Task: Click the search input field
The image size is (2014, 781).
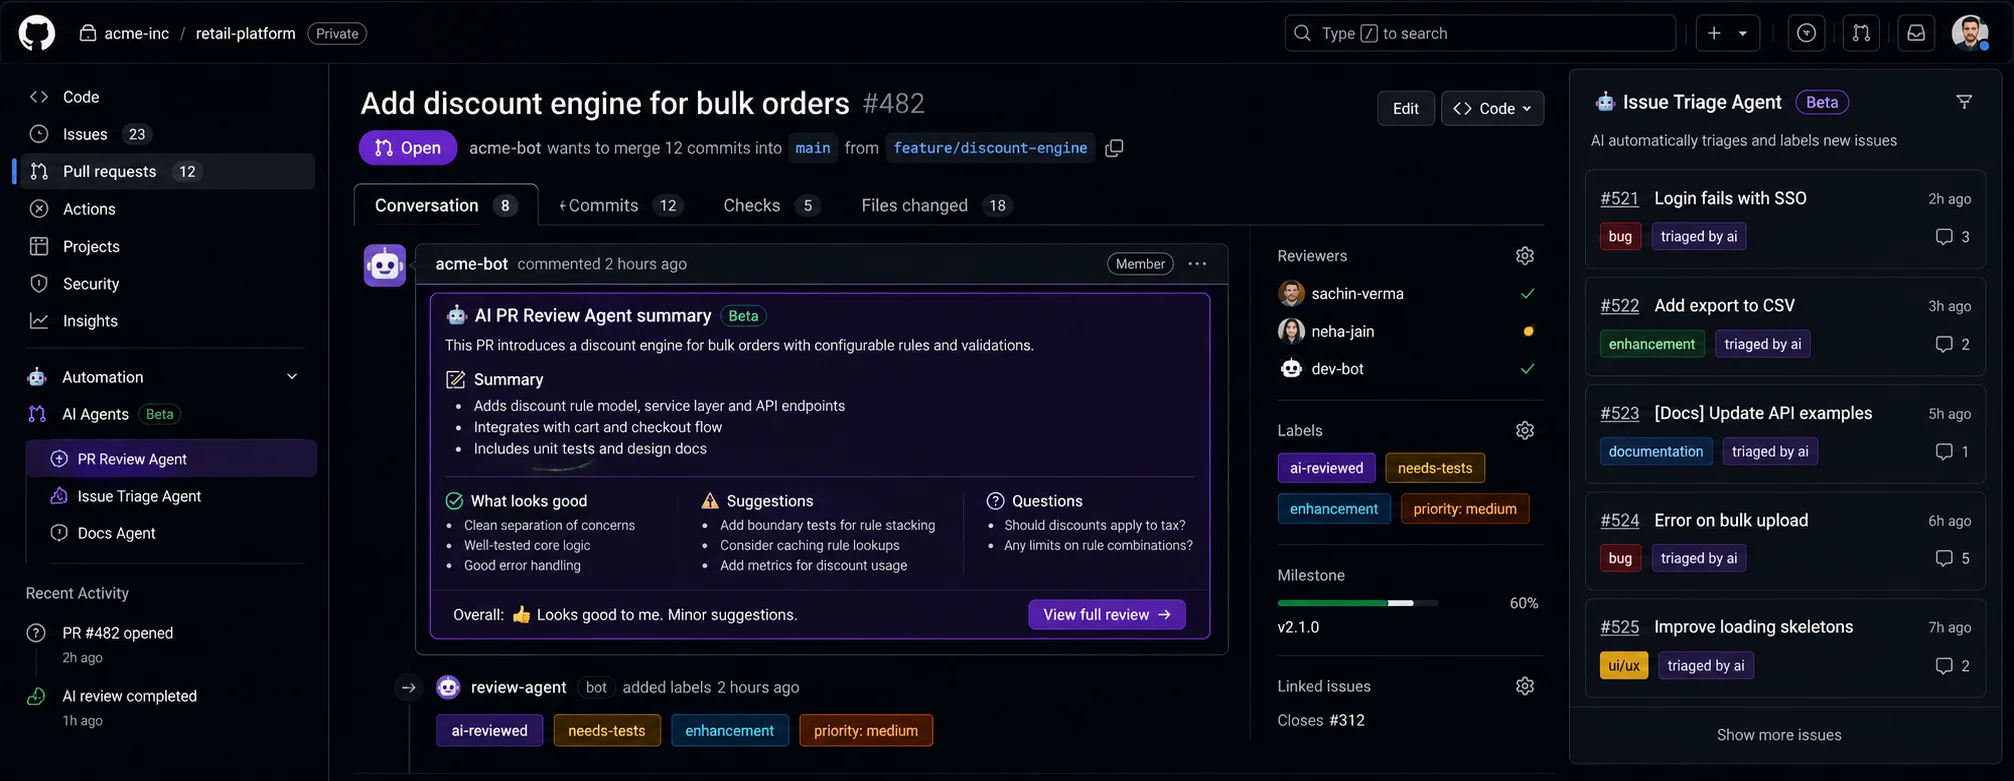Action: (1480, 33)
